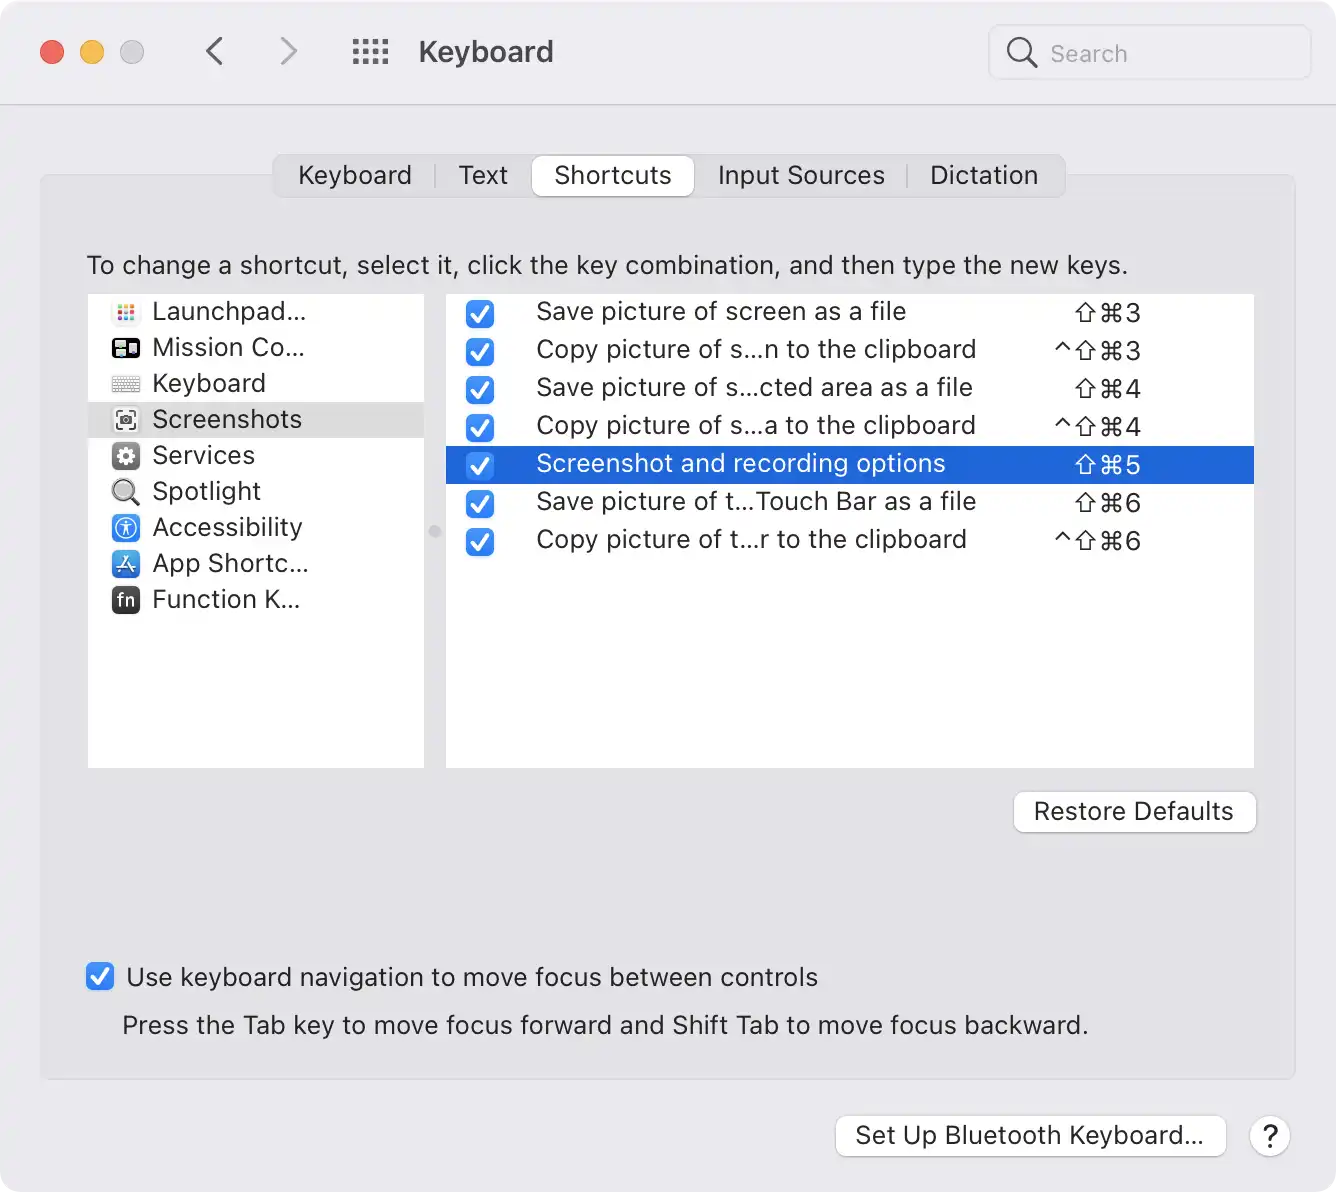Click the ⇧⌘4 key combination
This screenshot has height=1192, width=1336.
[1108, 390]
